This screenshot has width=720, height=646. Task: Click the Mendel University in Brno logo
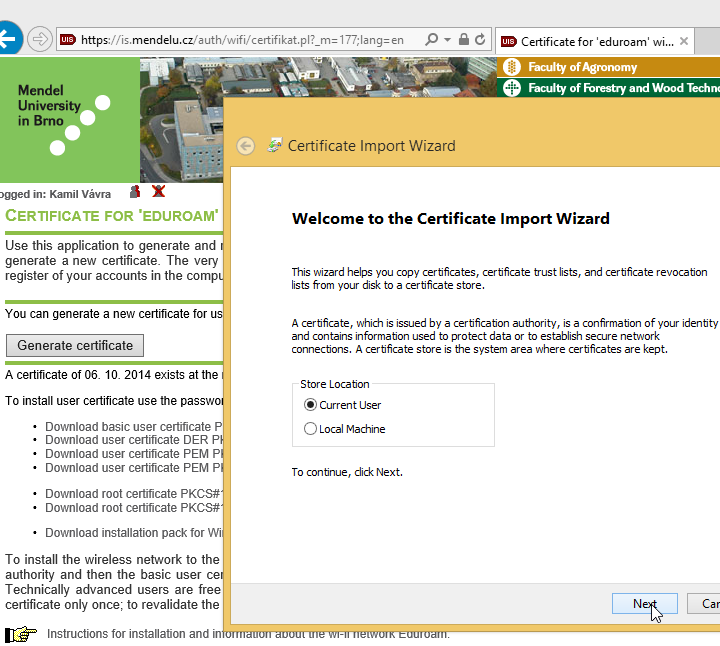coord(70,120)
